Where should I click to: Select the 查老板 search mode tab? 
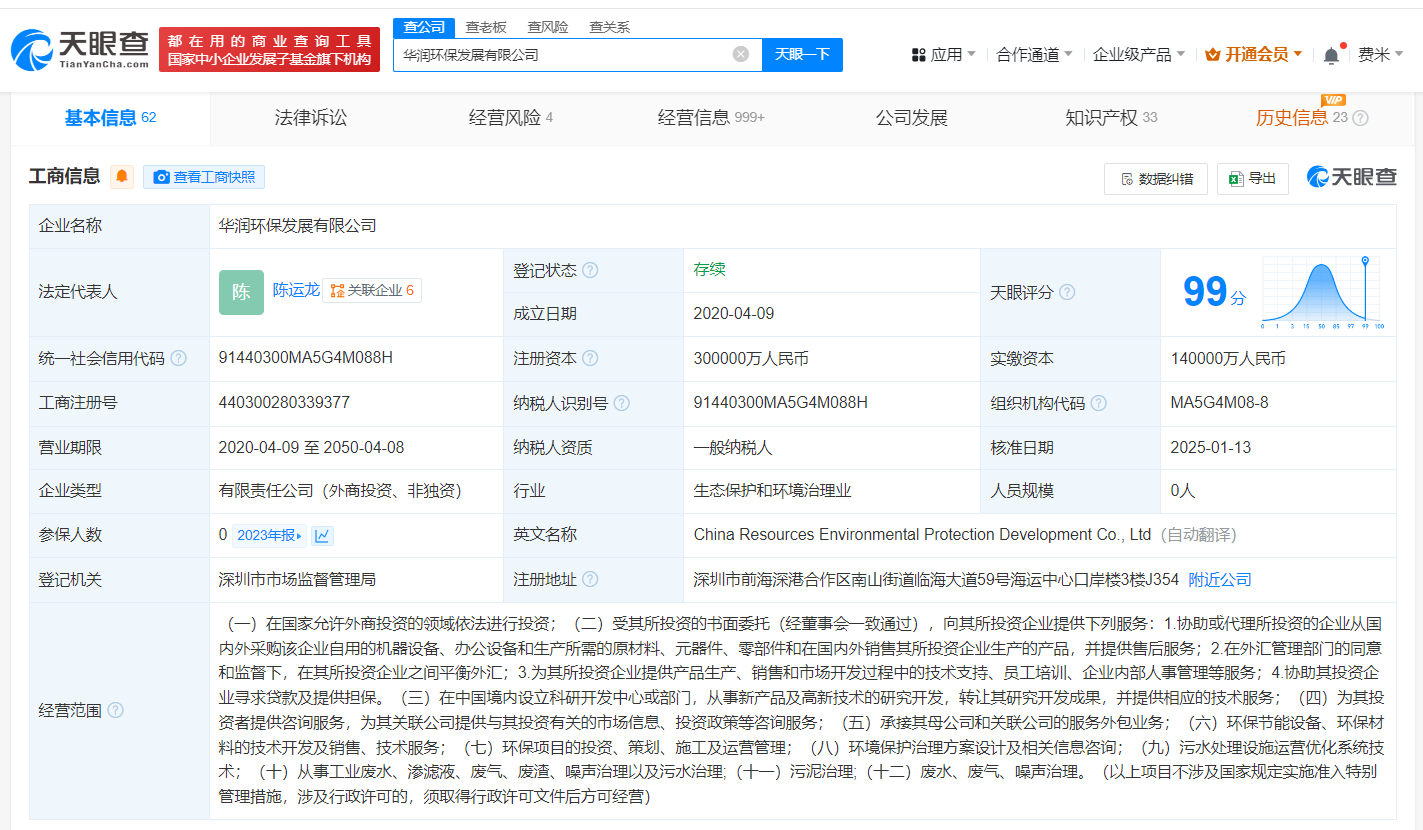(486, 27)
